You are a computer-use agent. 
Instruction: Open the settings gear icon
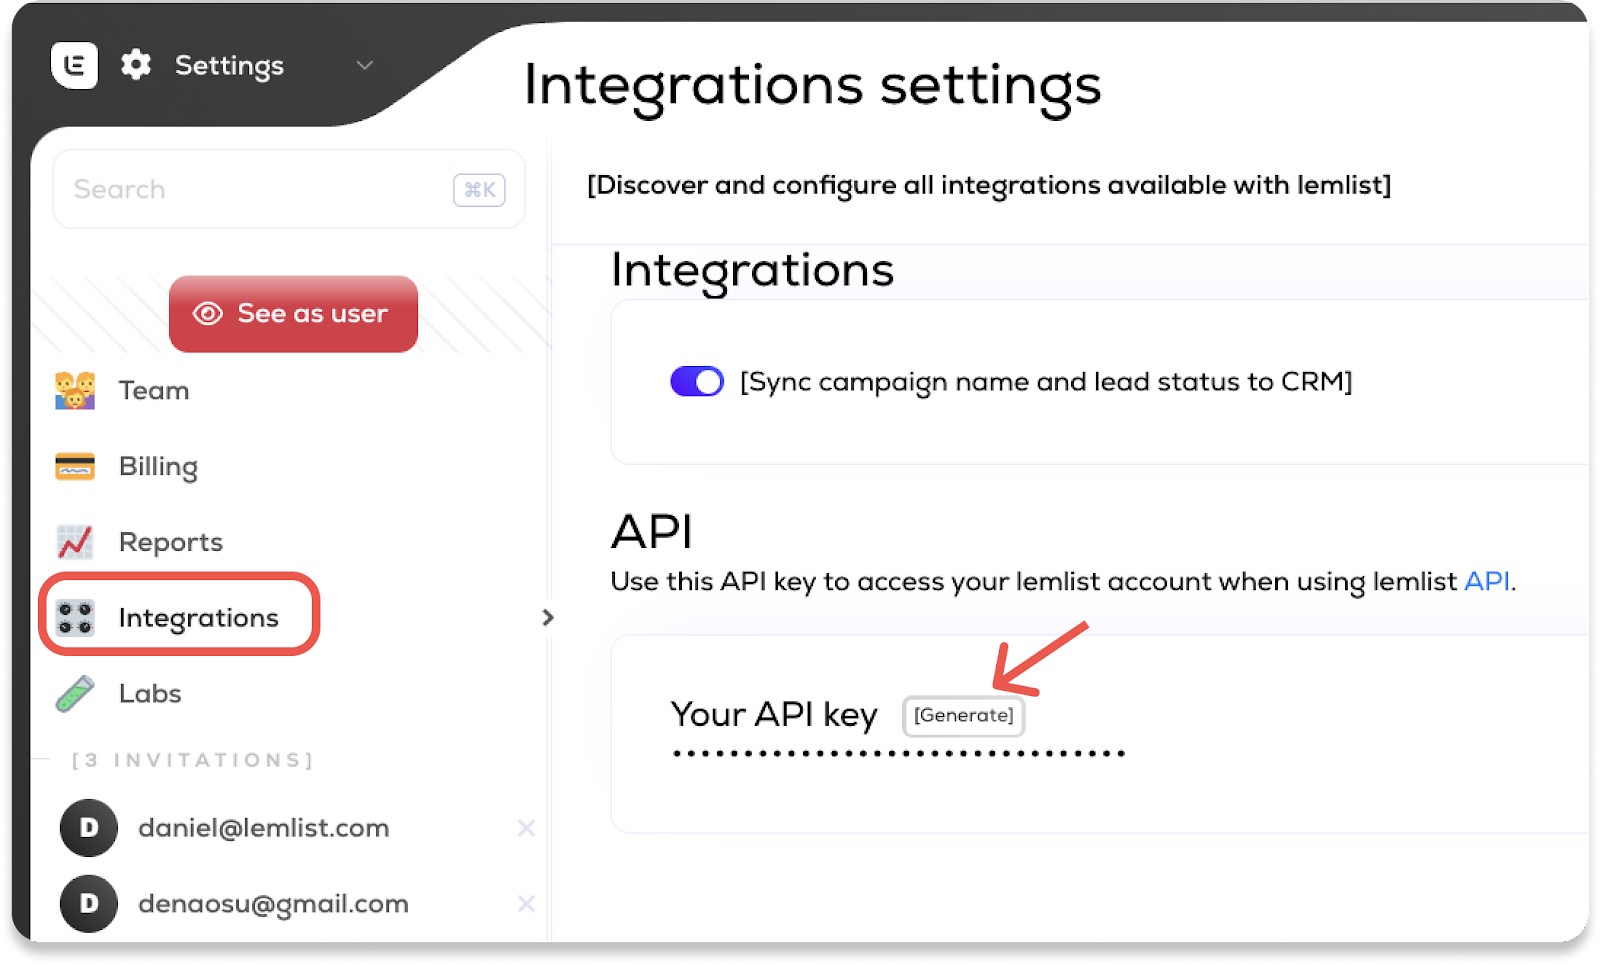(x=135, y=64)
